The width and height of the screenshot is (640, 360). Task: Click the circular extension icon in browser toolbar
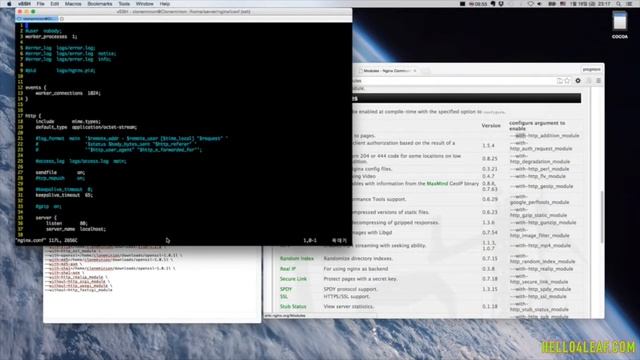coord(578,81)
